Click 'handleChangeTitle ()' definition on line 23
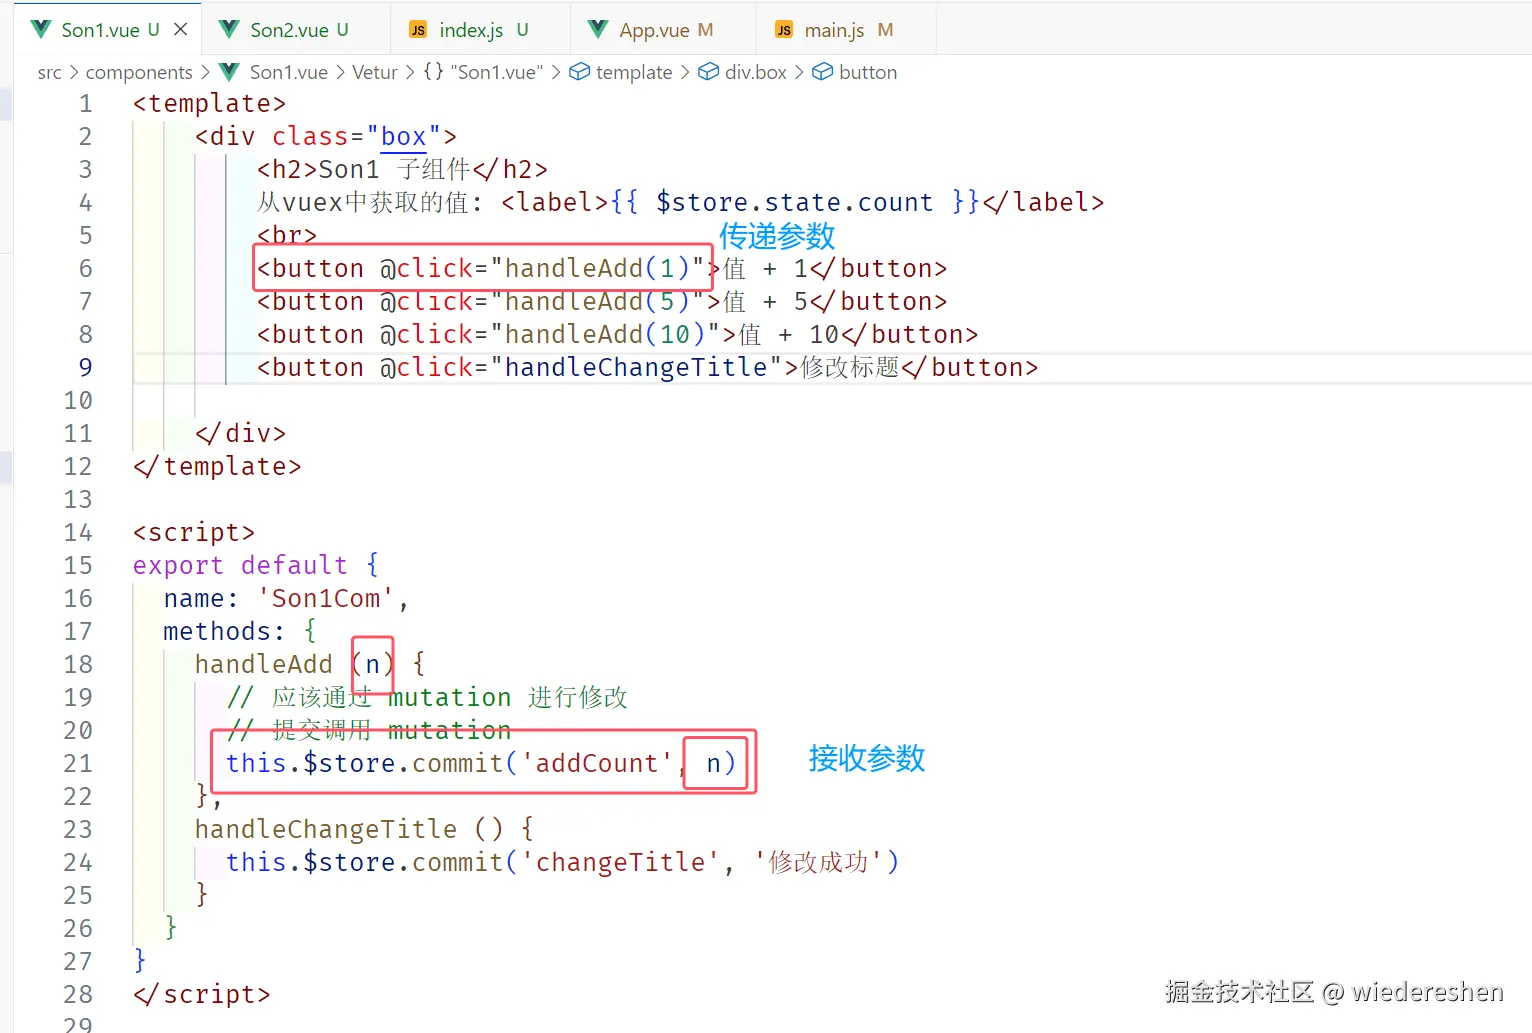Screen dimensions: 1532x1033 (349, 830)
